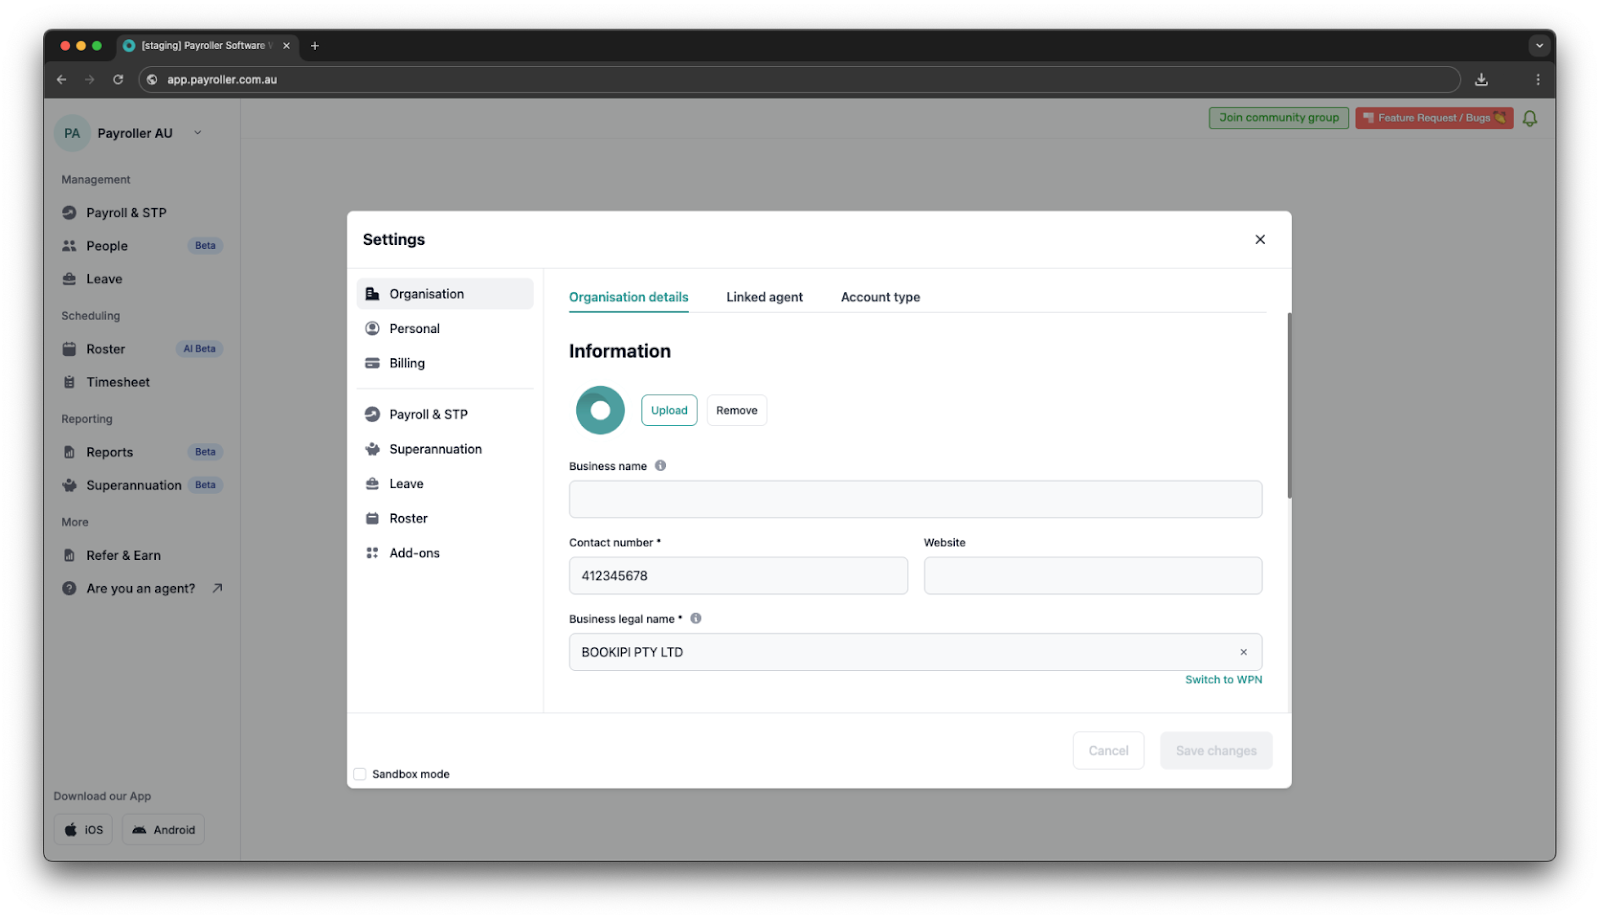
Task: Select the Payroll & STP sidebar icon
Action: [x=68, y=212]
